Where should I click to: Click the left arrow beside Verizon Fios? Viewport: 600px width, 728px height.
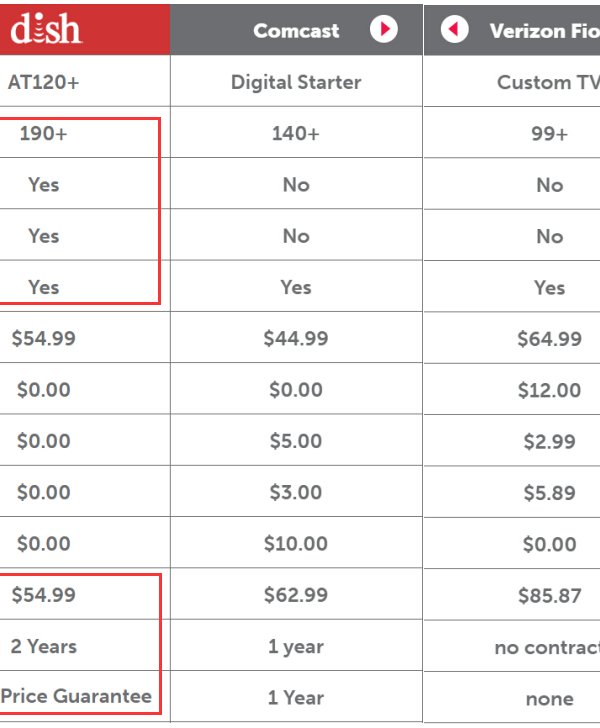tap(455, 29)
